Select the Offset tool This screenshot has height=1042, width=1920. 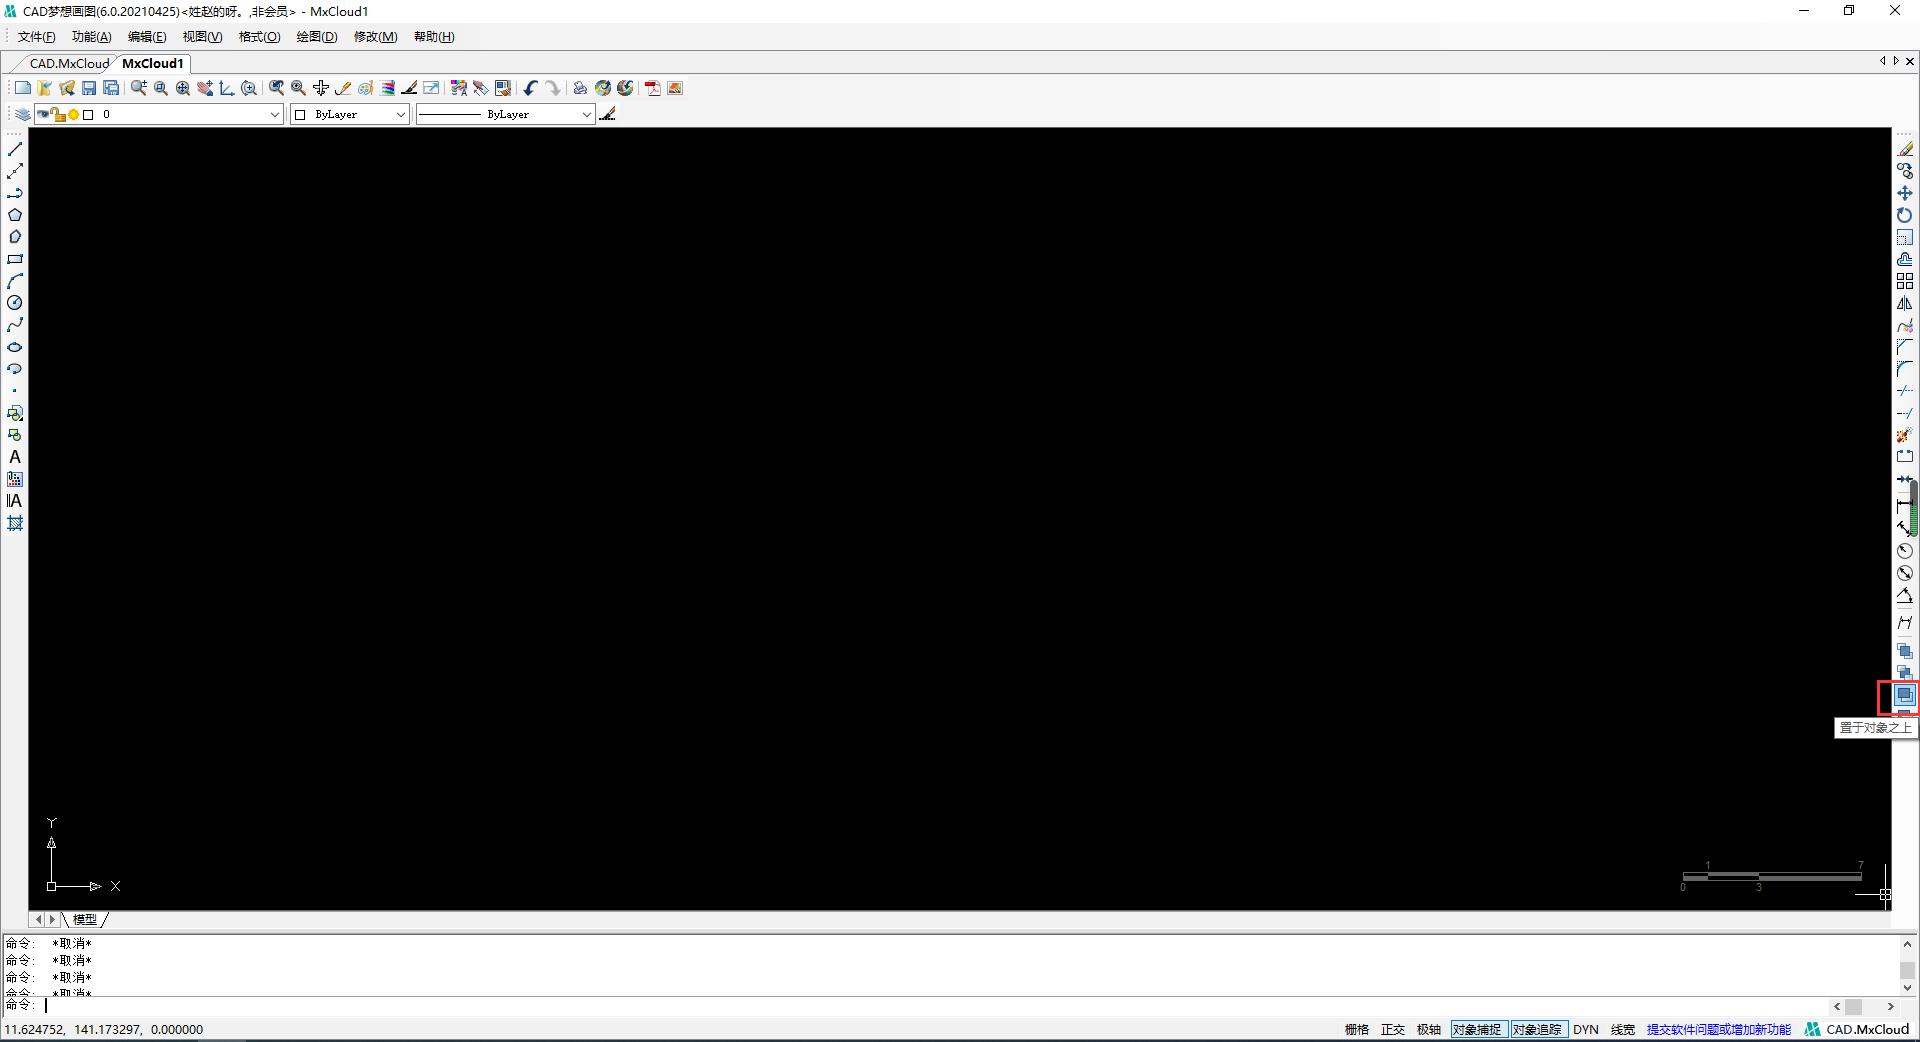click(1905, 259)
